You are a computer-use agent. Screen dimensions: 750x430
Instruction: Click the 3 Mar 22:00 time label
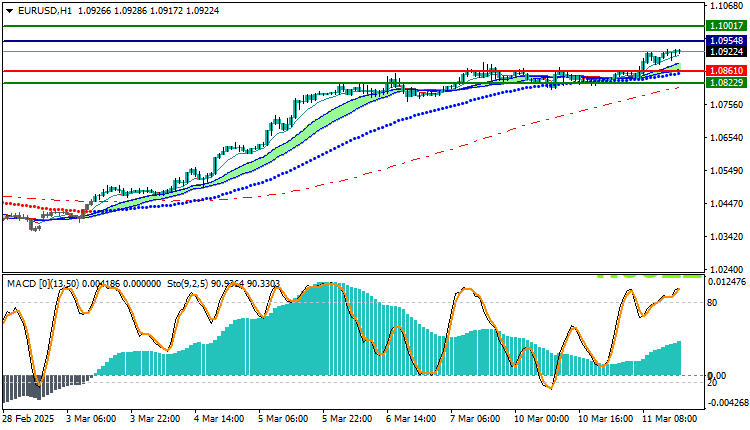[x=155, y=419]
